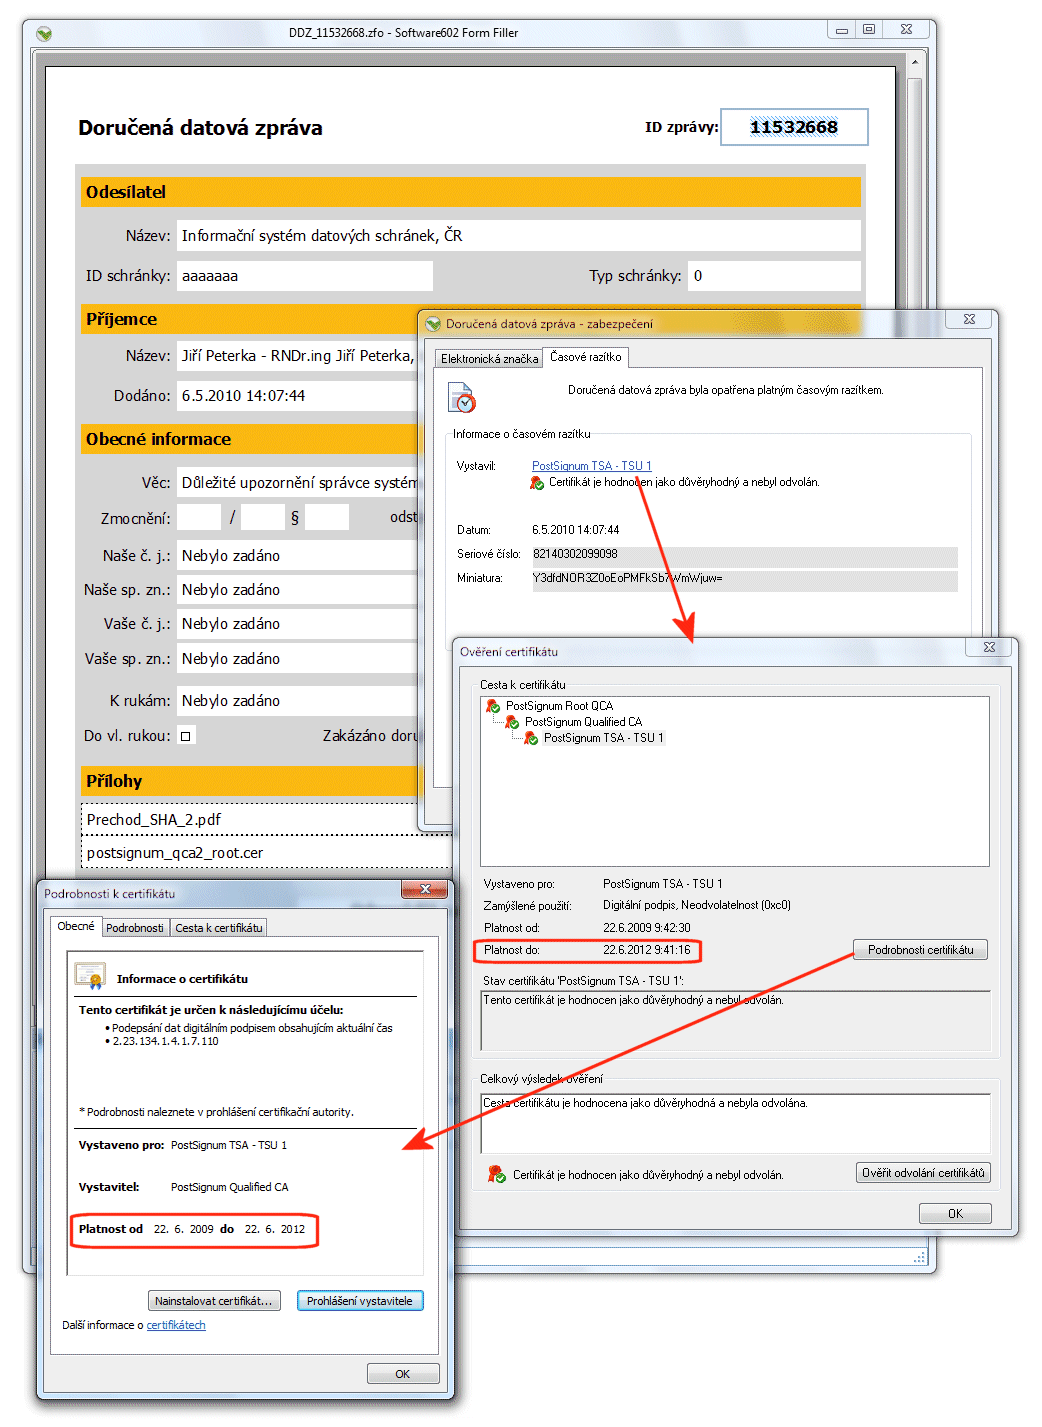Open the certifikátech help link
1042x1427 pixels.
[176, 1325]
